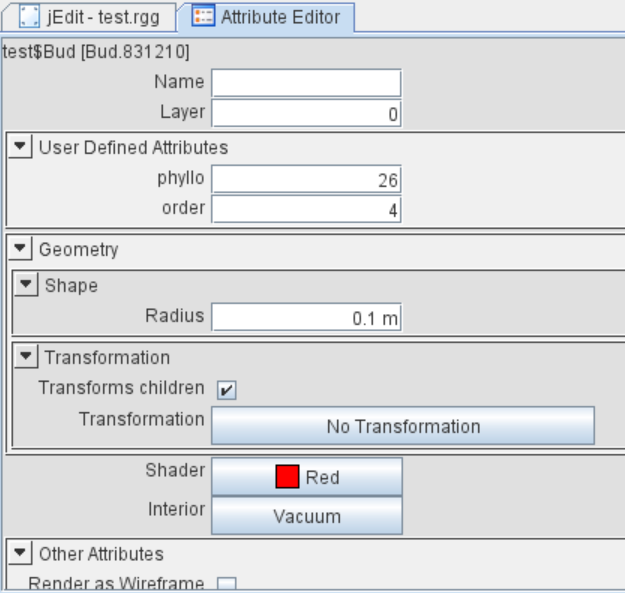Click the jEdit document icon in tab

30,17
